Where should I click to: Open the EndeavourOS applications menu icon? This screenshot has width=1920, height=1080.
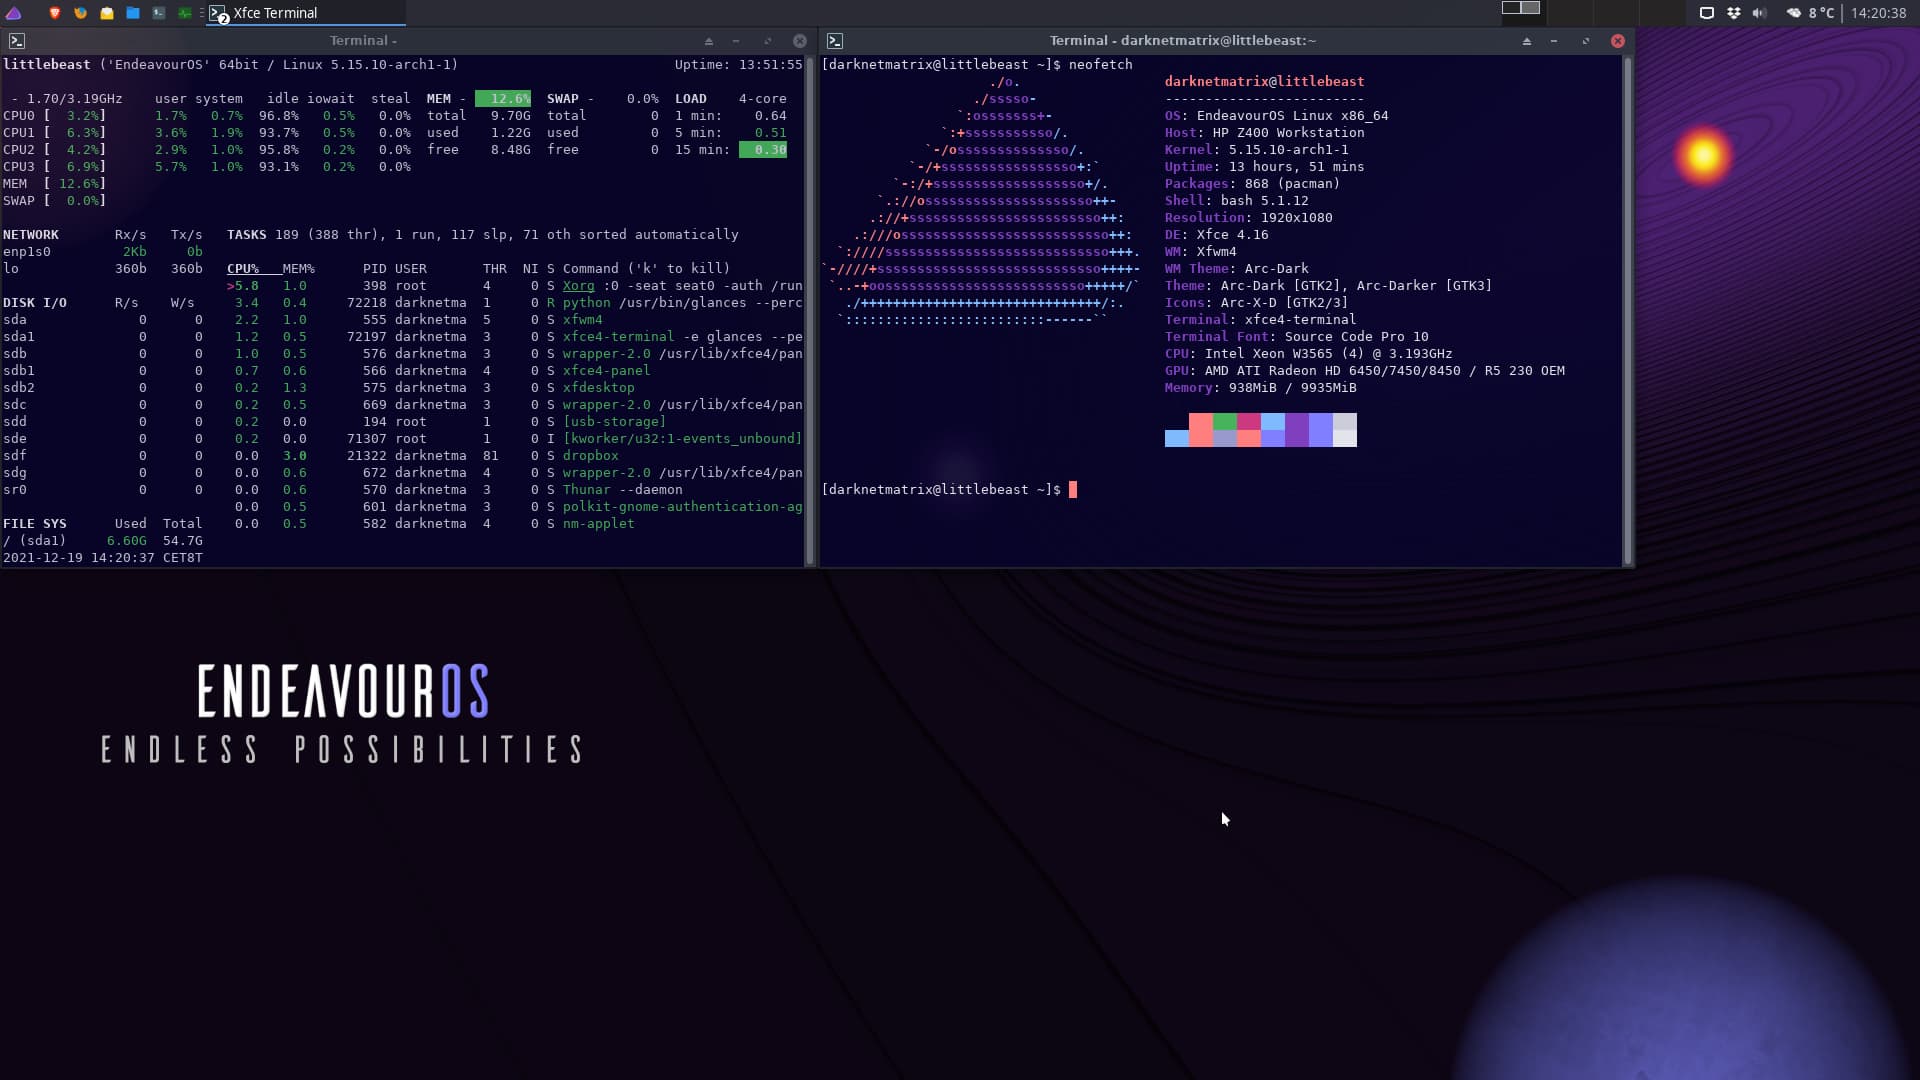tap(13, 13)
